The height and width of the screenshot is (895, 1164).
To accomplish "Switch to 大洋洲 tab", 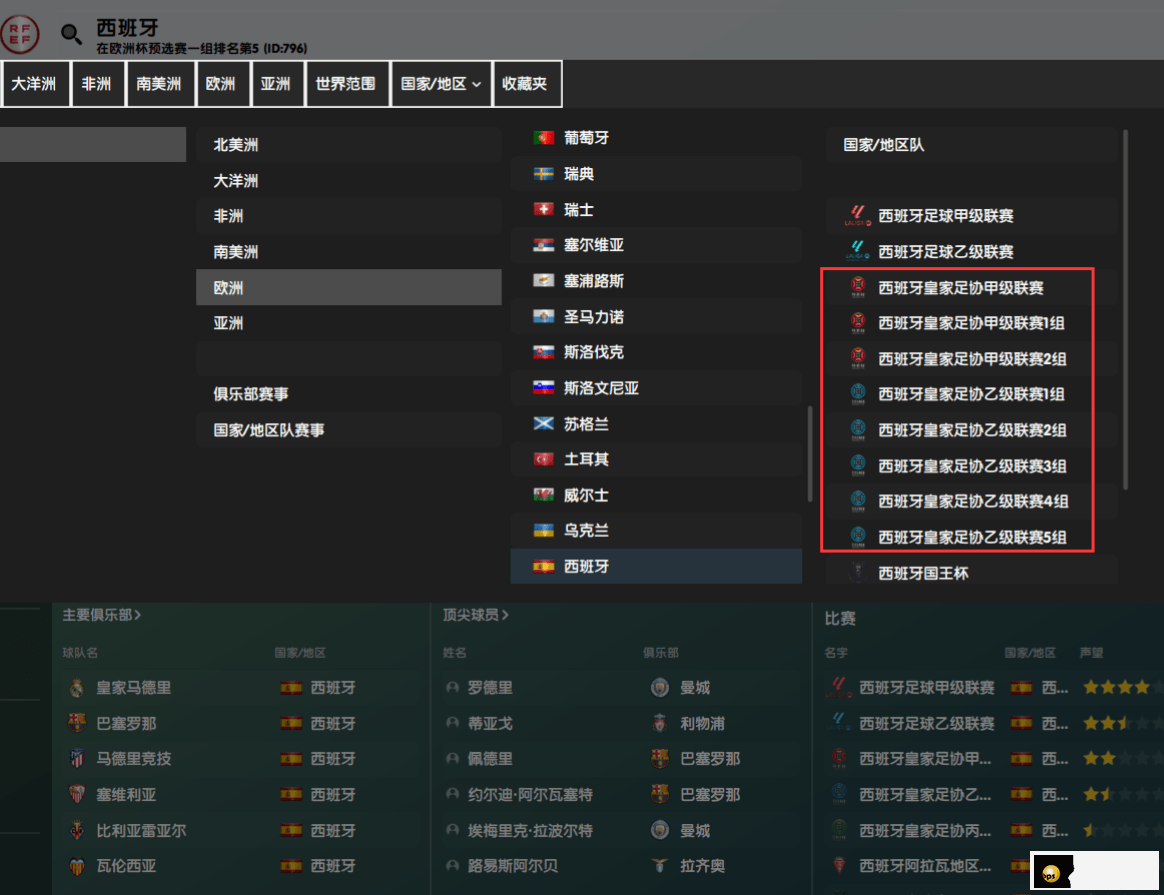I will (34, 84).
